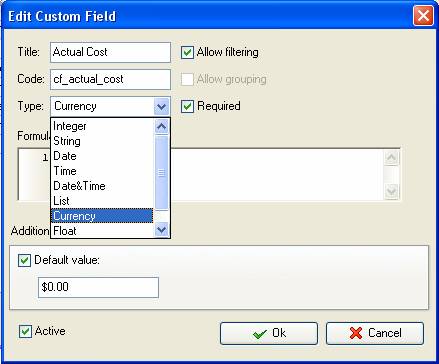Click the red X Cancel button
Screen dimensions: 439x364
pos(375,333)
